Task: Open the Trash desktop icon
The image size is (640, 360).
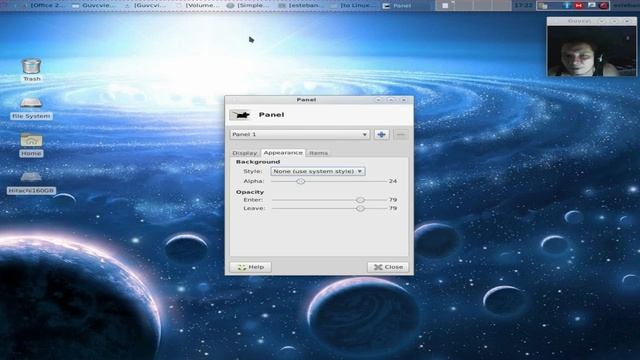Action: coord(31,70)
